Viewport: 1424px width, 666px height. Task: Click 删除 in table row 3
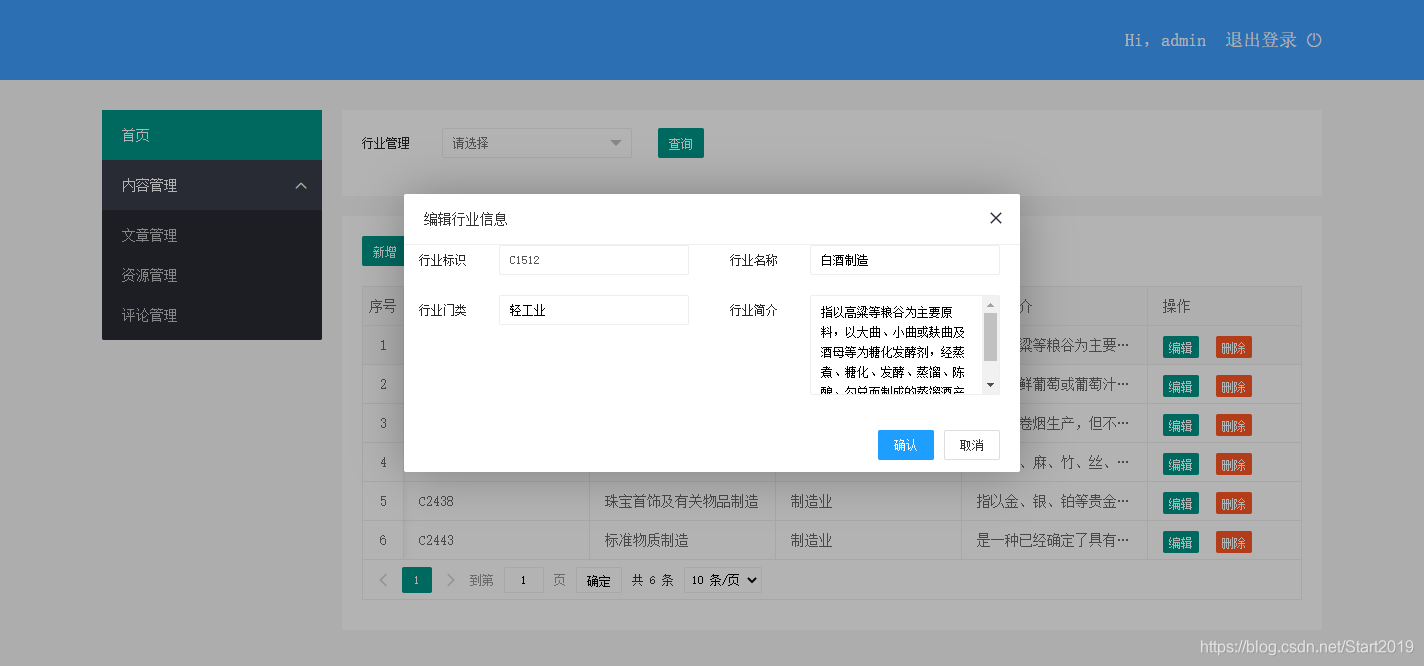point(1234,425)
